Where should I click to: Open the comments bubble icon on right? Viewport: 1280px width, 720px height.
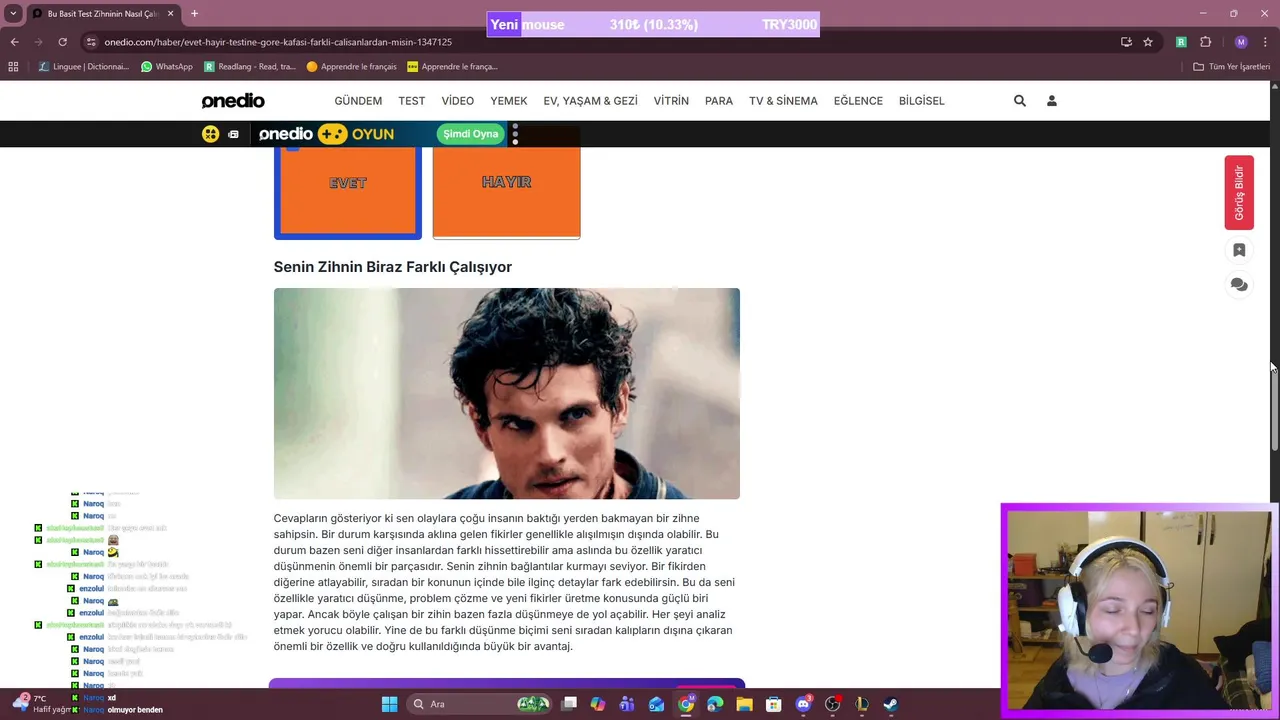(x=1239, y=285)
